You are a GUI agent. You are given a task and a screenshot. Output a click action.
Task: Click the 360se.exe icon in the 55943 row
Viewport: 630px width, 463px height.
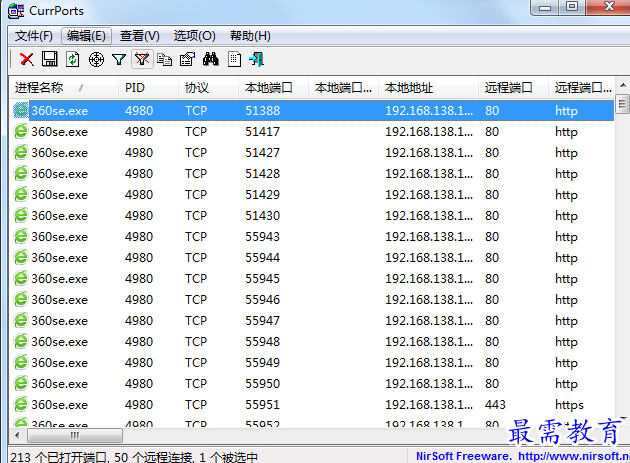coord(21,236)
